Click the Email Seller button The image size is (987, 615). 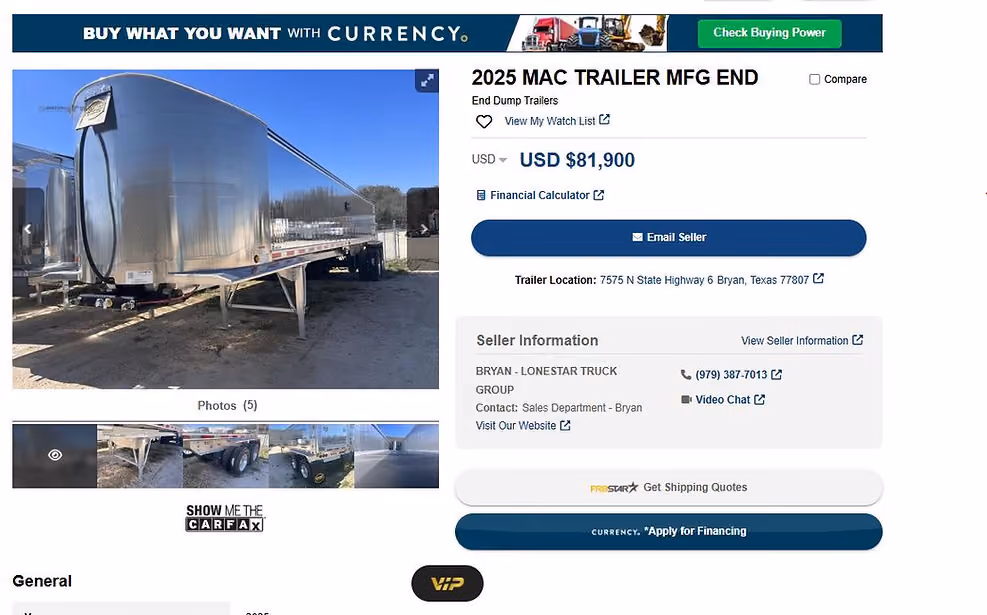point(668,237)
